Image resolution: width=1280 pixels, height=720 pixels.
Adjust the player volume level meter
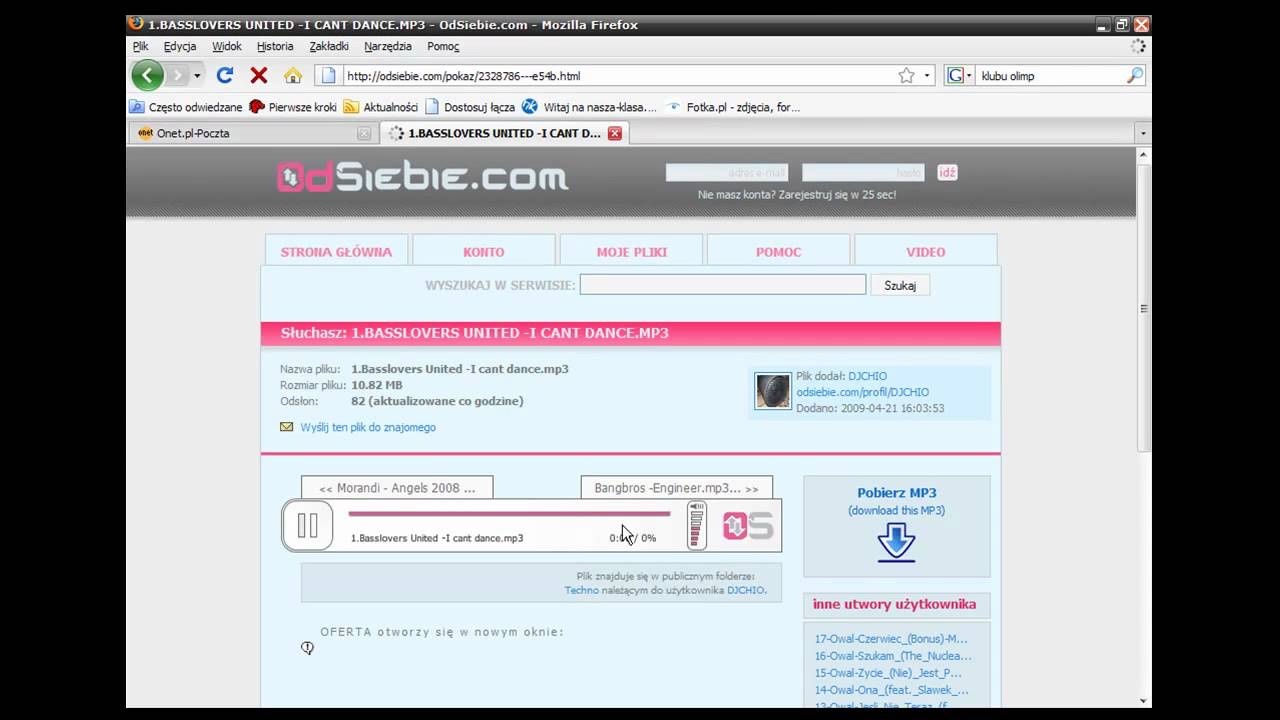tap(696, 526)
